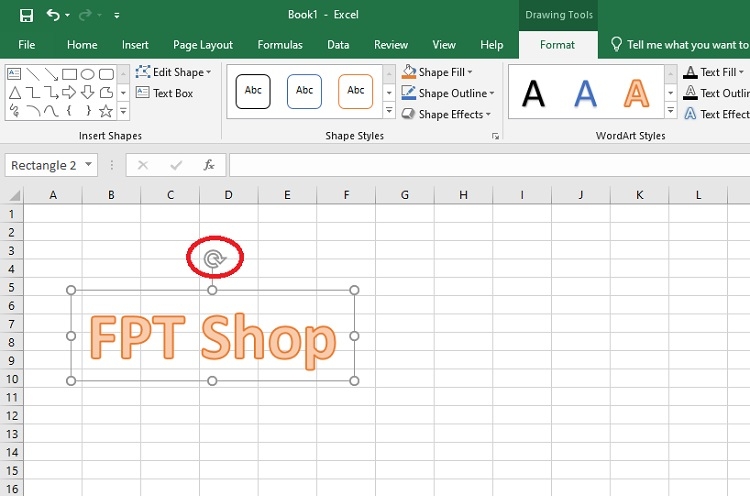
Task: Click the Select All corner triangle
Action: [13, 195]
